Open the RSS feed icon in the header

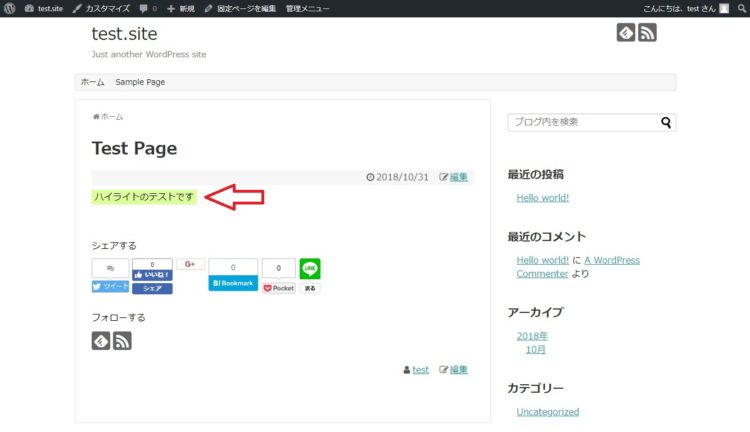point(647,33)
